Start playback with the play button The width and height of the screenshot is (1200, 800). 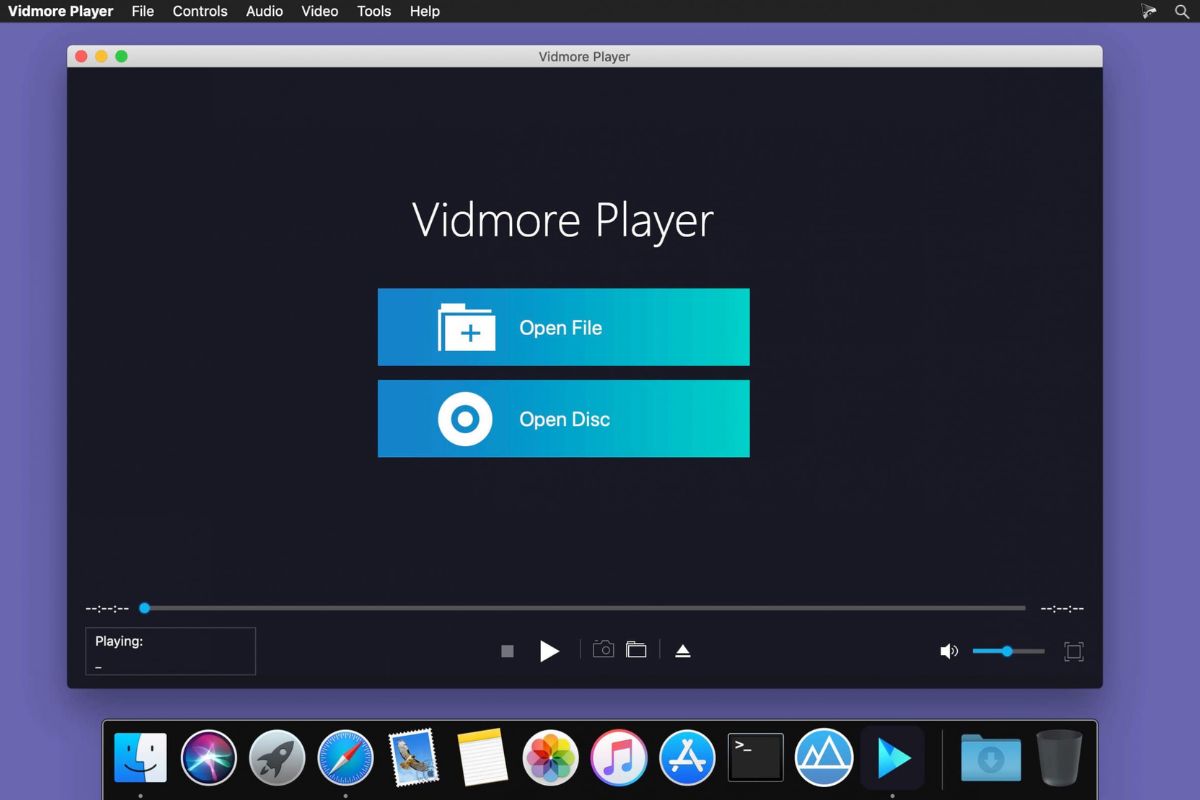[549, 651]
